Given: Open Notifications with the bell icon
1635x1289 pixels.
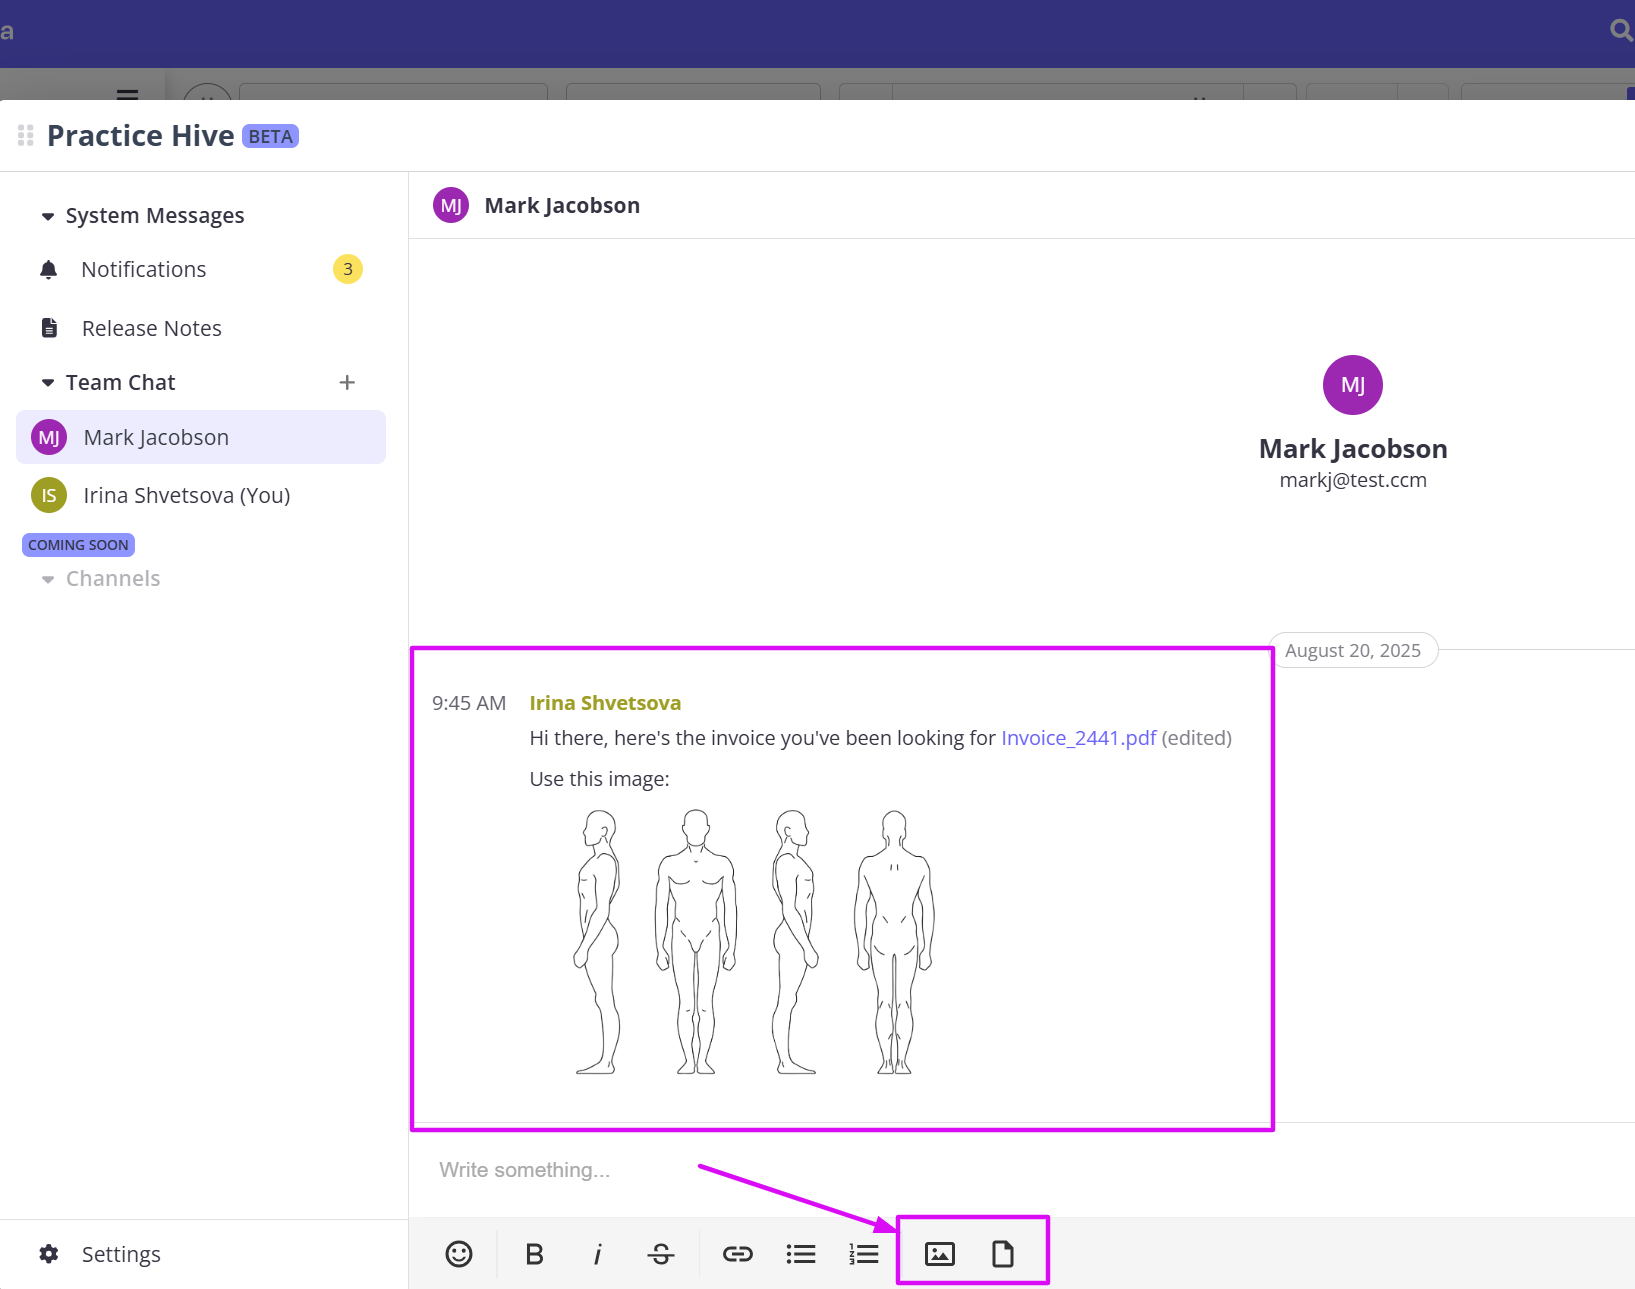Looking at the screenshot, I should (x=143, y=269).
